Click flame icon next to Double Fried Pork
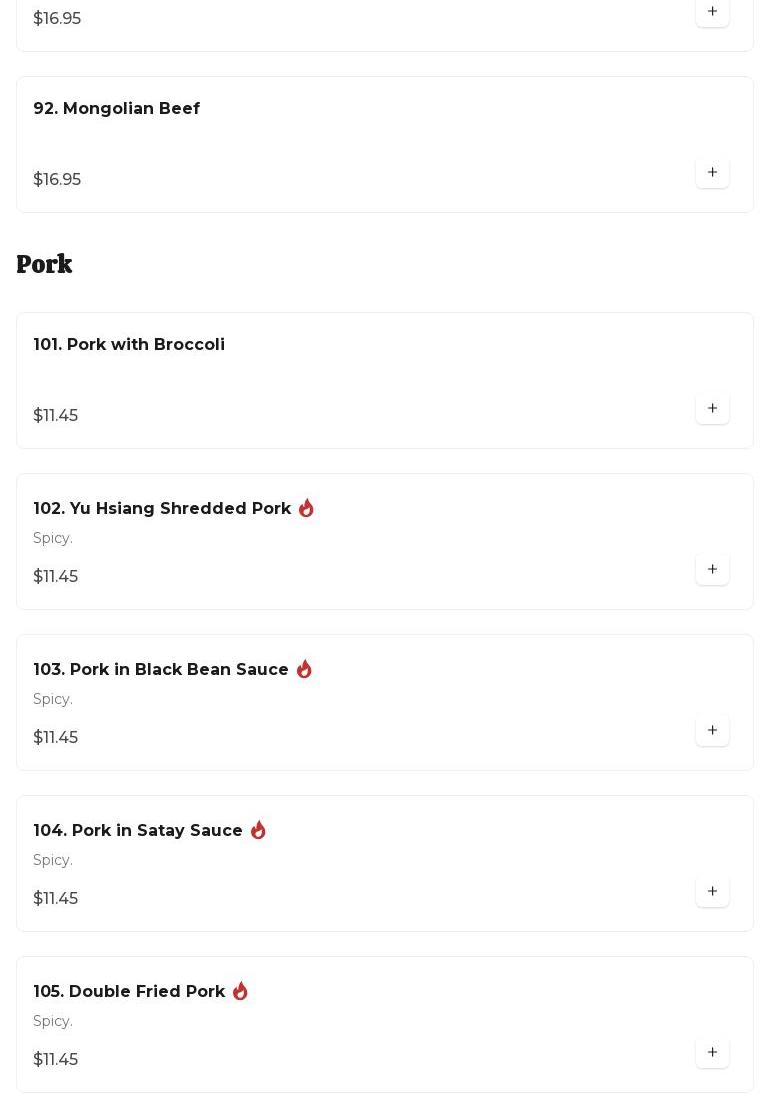Viewport: 770px width, 1095px height. tap(240, 991)
